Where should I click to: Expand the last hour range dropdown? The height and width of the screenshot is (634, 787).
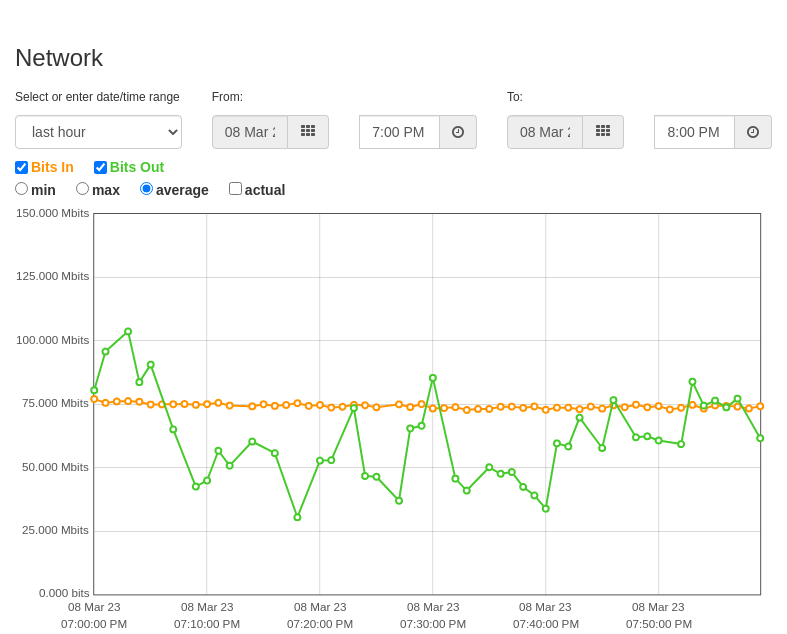click(98, 132)
